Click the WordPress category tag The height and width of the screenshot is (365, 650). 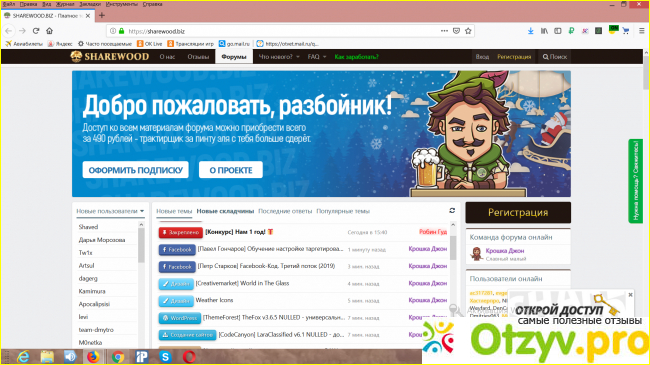pos(179,318)
